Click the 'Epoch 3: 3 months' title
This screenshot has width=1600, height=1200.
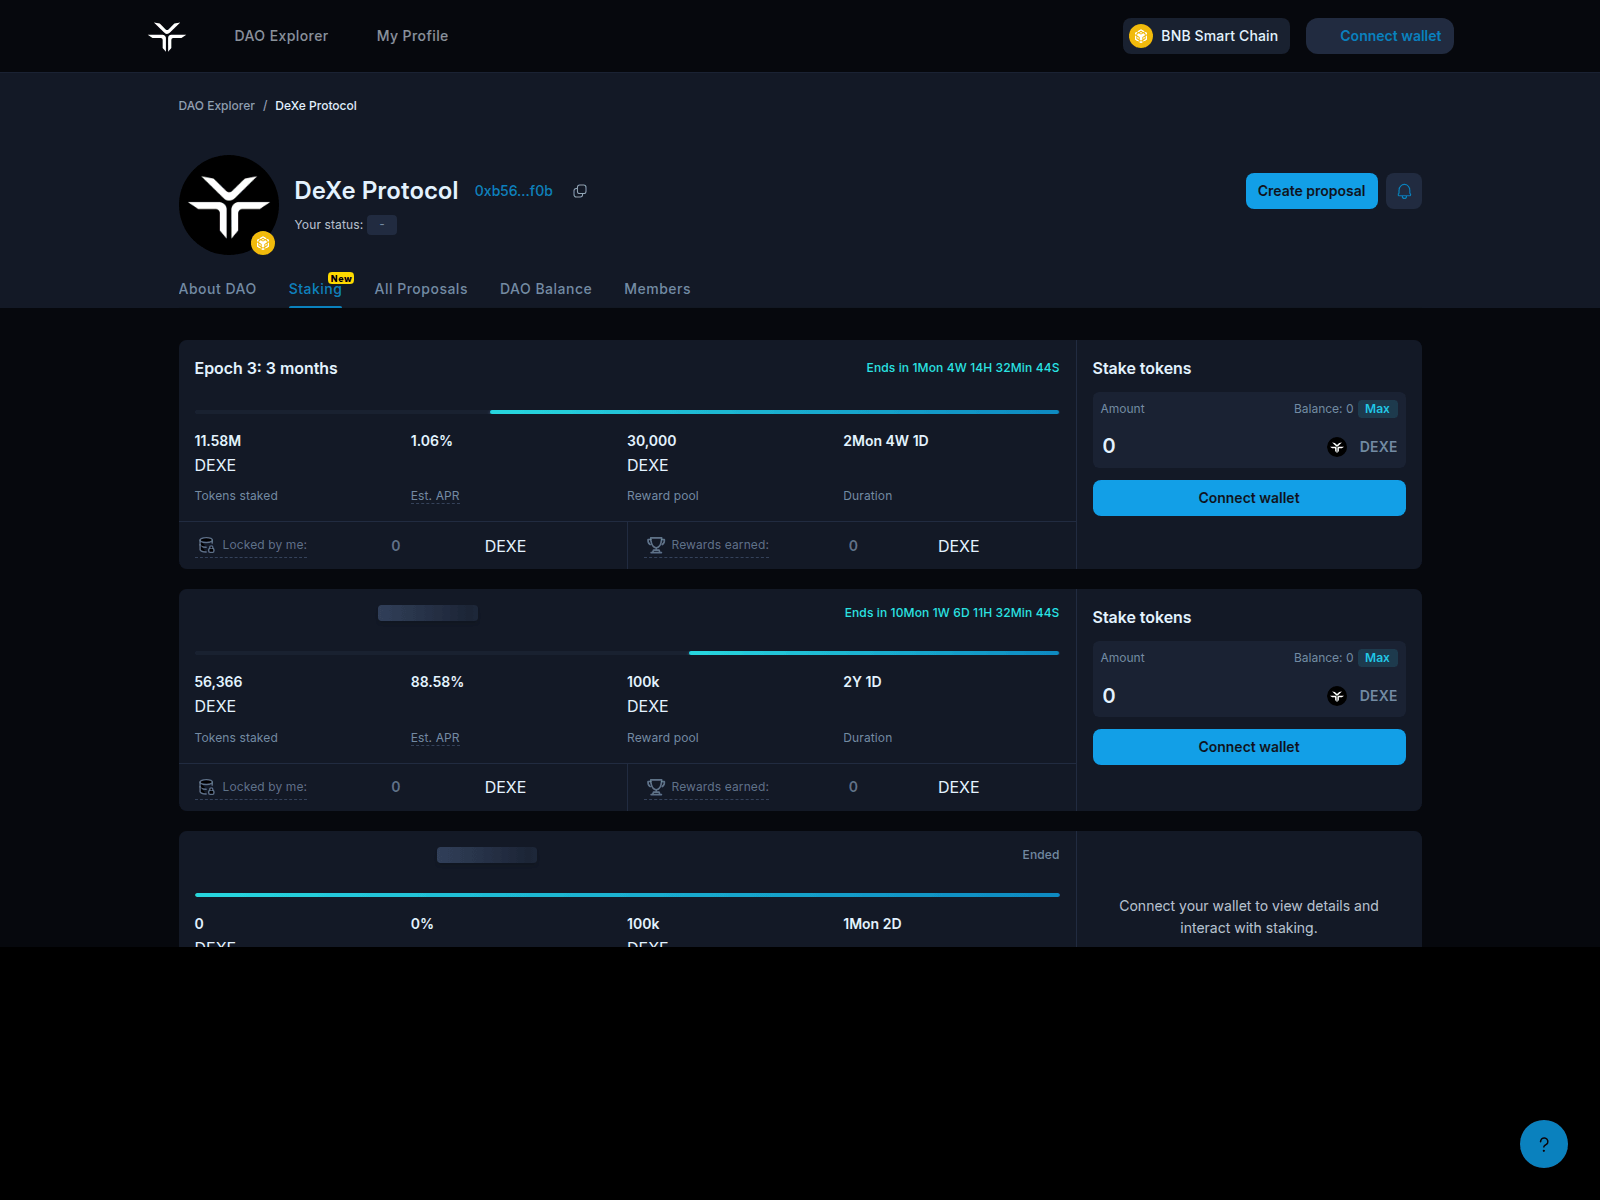[x=266, y=369]
